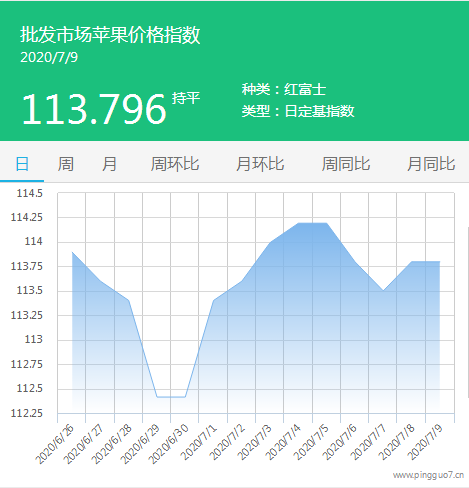Click the 类型：日定基指数 label
The image size is (469, 488).
click(x=298, y=111)
